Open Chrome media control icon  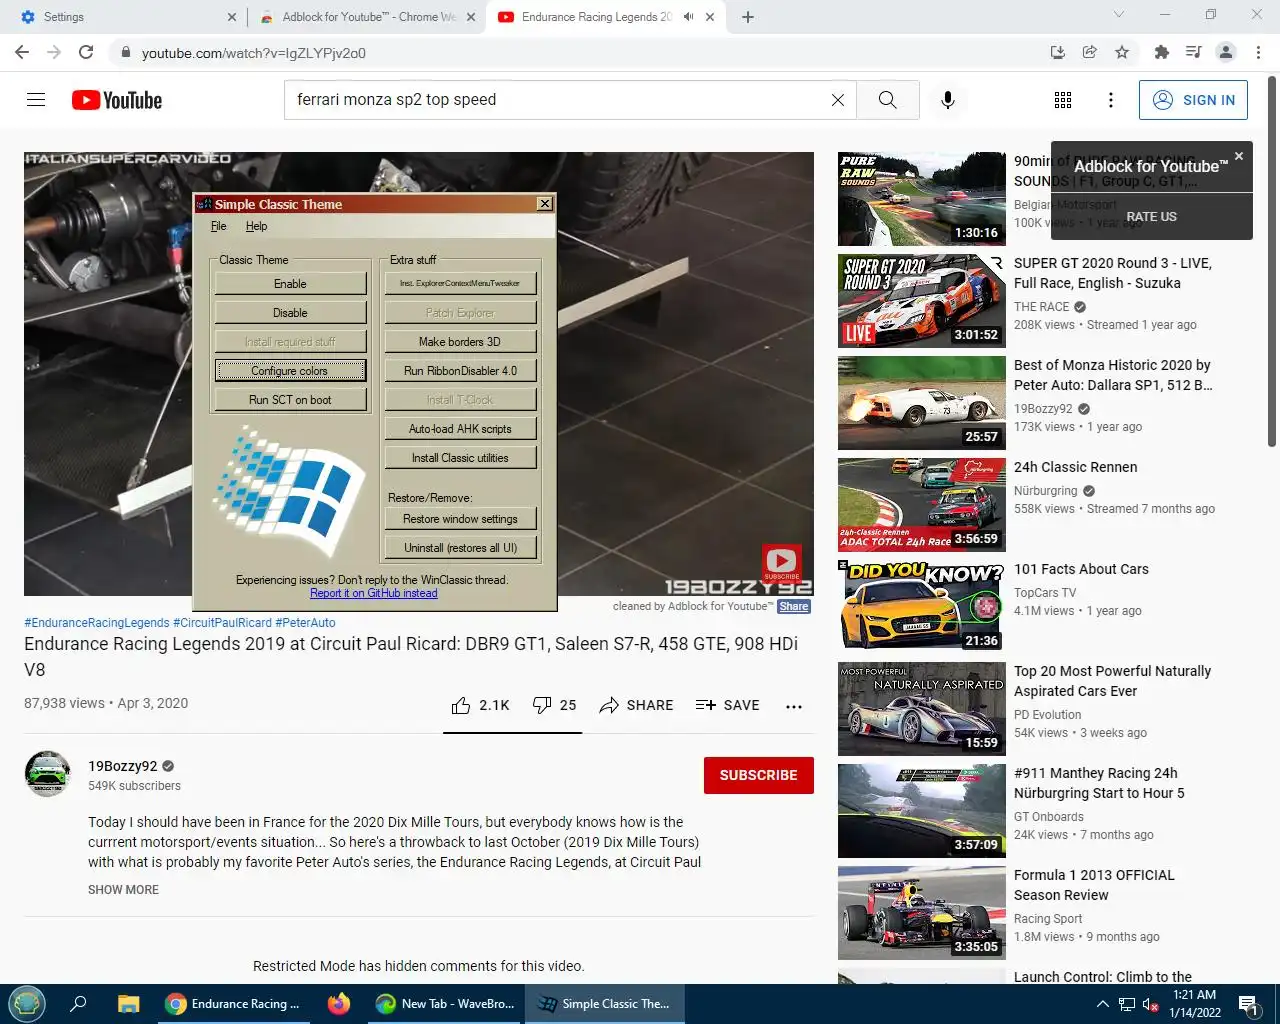[x=1193, y=53]
